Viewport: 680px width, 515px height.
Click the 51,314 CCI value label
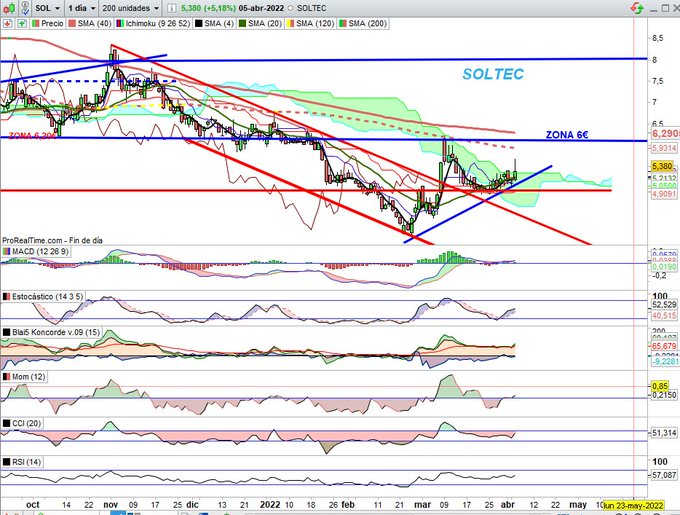click(x=664, y=433)
